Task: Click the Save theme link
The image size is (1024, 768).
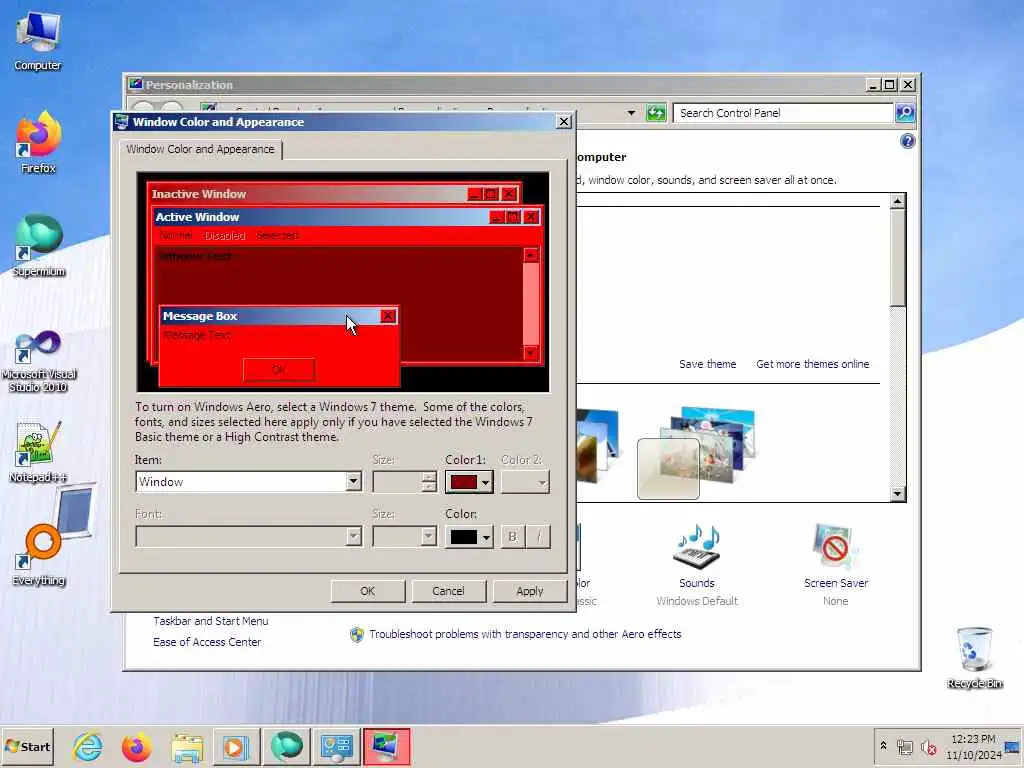Action: tap(707, 364)
